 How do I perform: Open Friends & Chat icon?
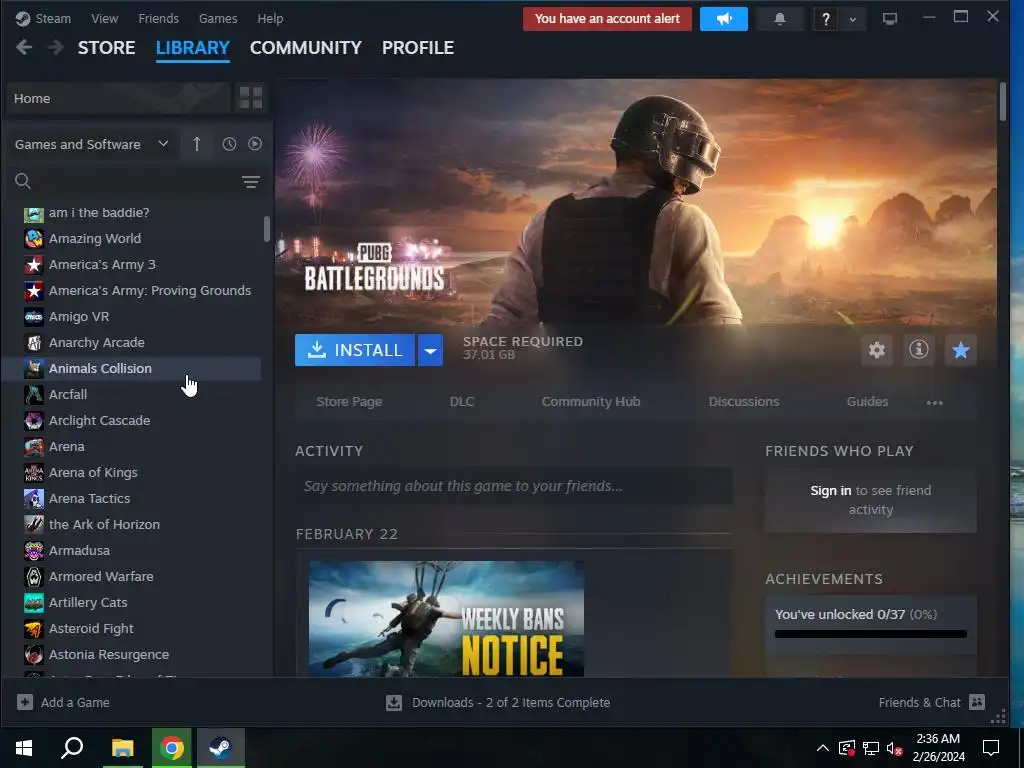(x=977, y=702)
